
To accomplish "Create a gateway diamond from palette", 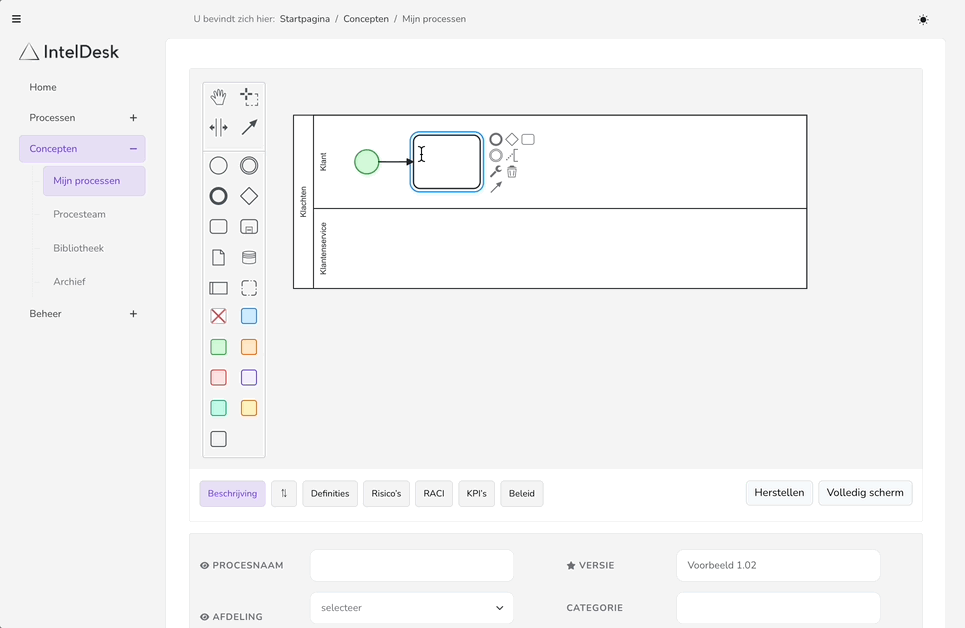I will 249,196.
